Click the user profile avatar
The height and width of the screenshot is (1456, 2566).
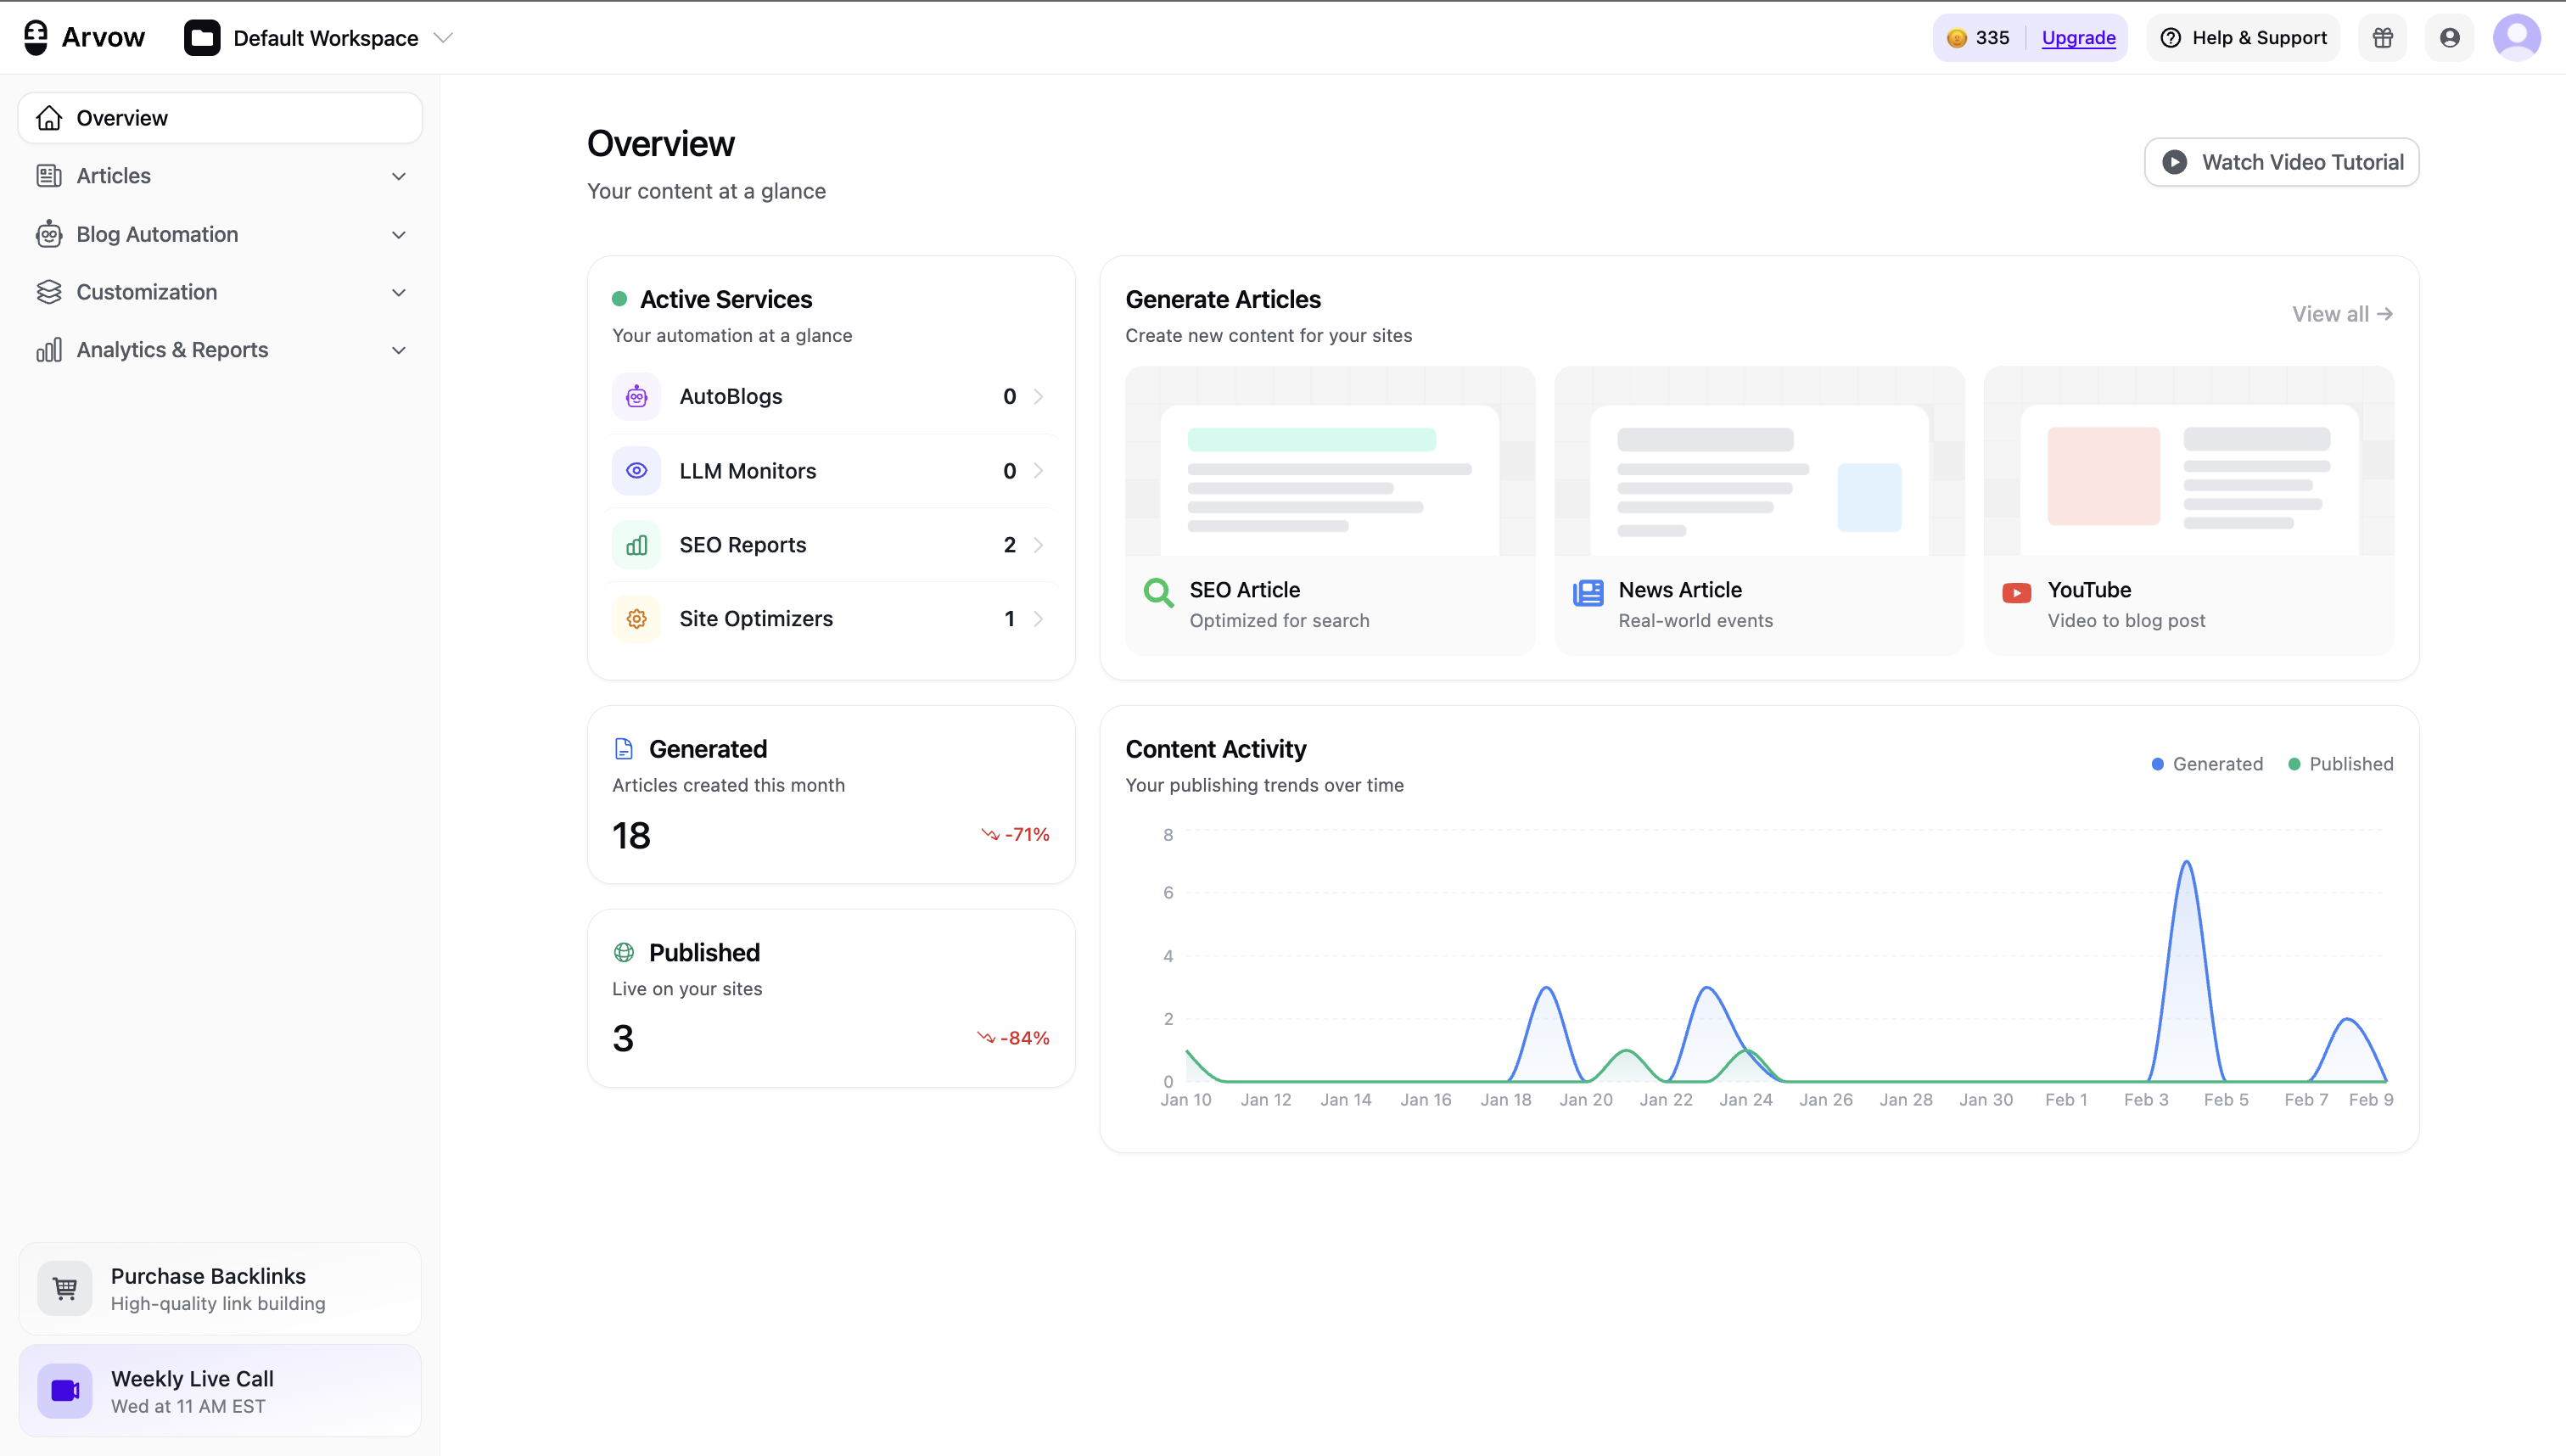[2518, 37]
